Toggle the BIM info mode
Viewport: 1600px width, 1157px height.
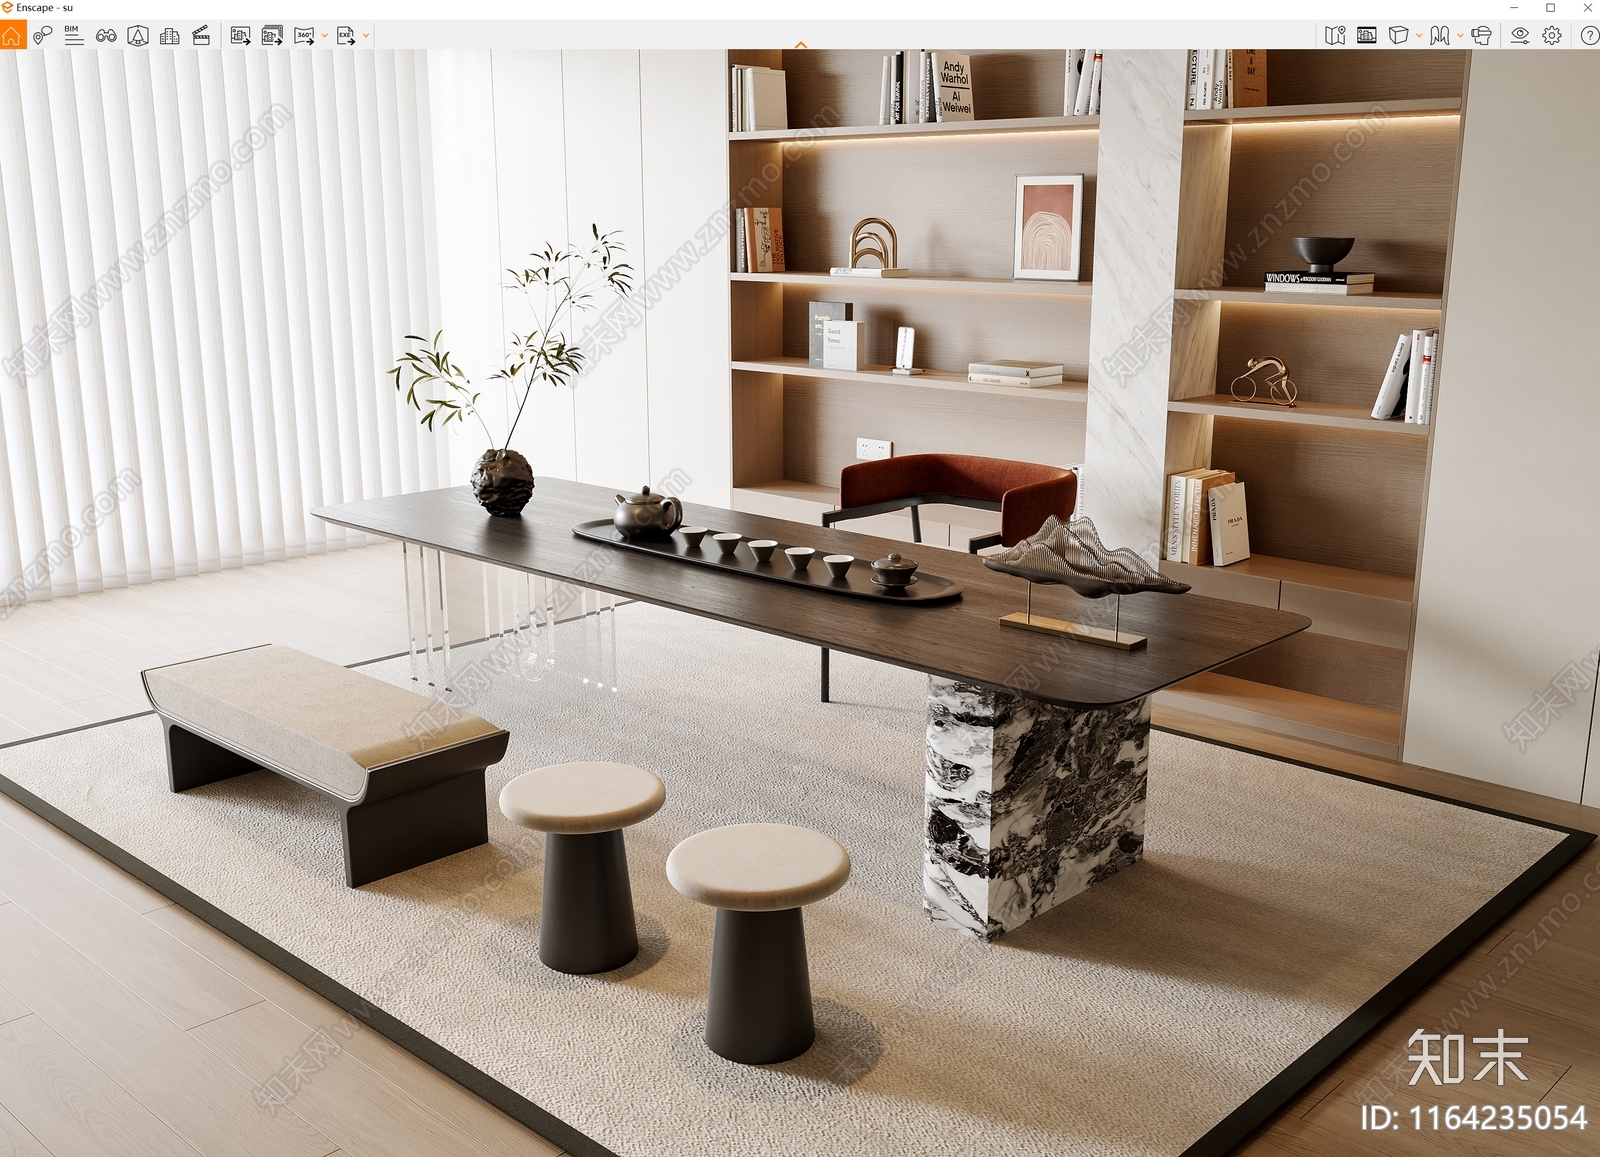[74, 36]
